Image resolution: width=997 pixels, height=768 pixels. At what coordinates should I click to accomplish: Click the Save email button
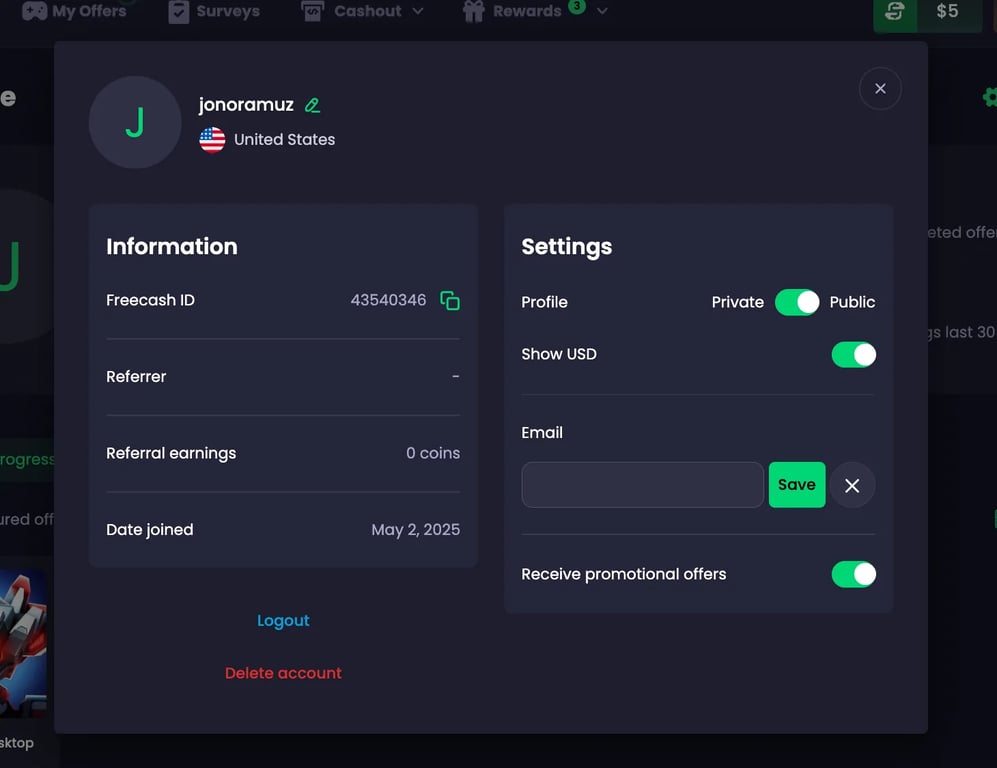click(797, 485)
